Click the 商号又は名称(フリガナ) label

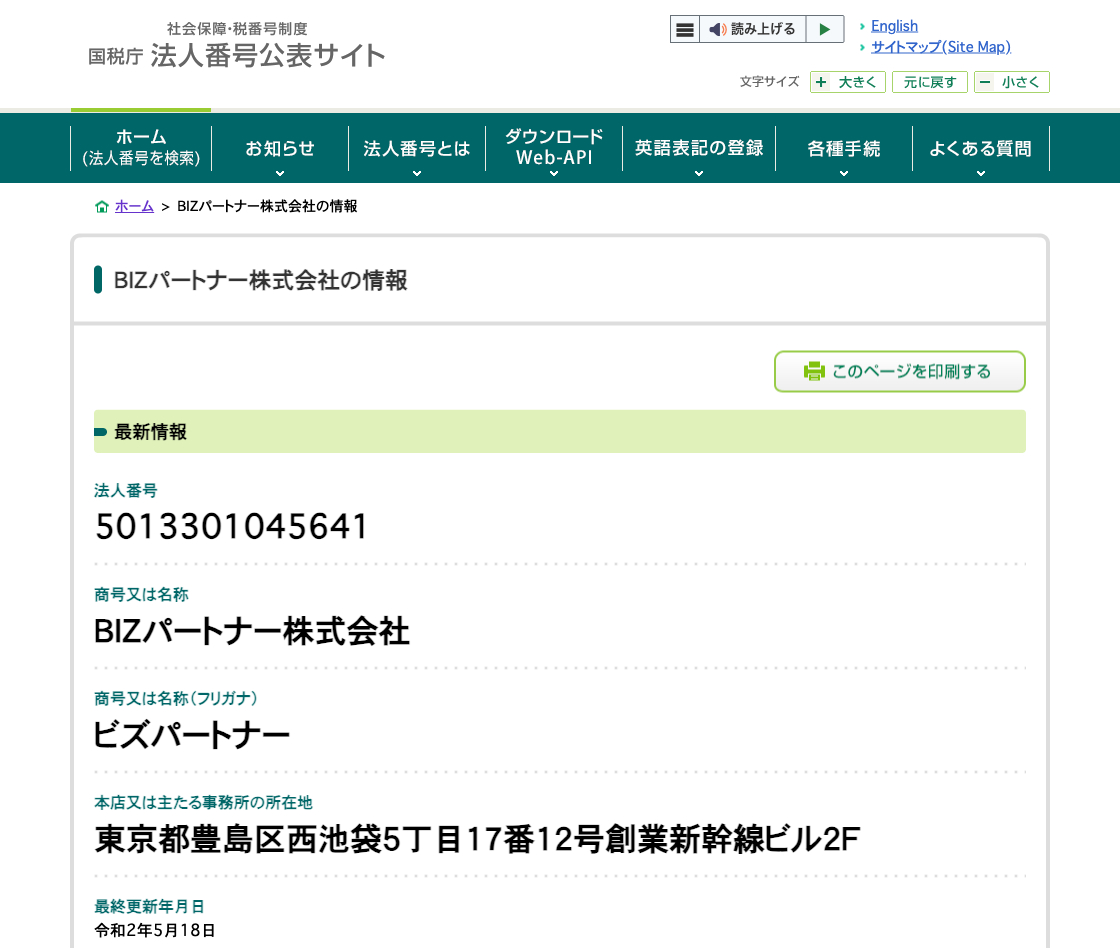point(176,699)
